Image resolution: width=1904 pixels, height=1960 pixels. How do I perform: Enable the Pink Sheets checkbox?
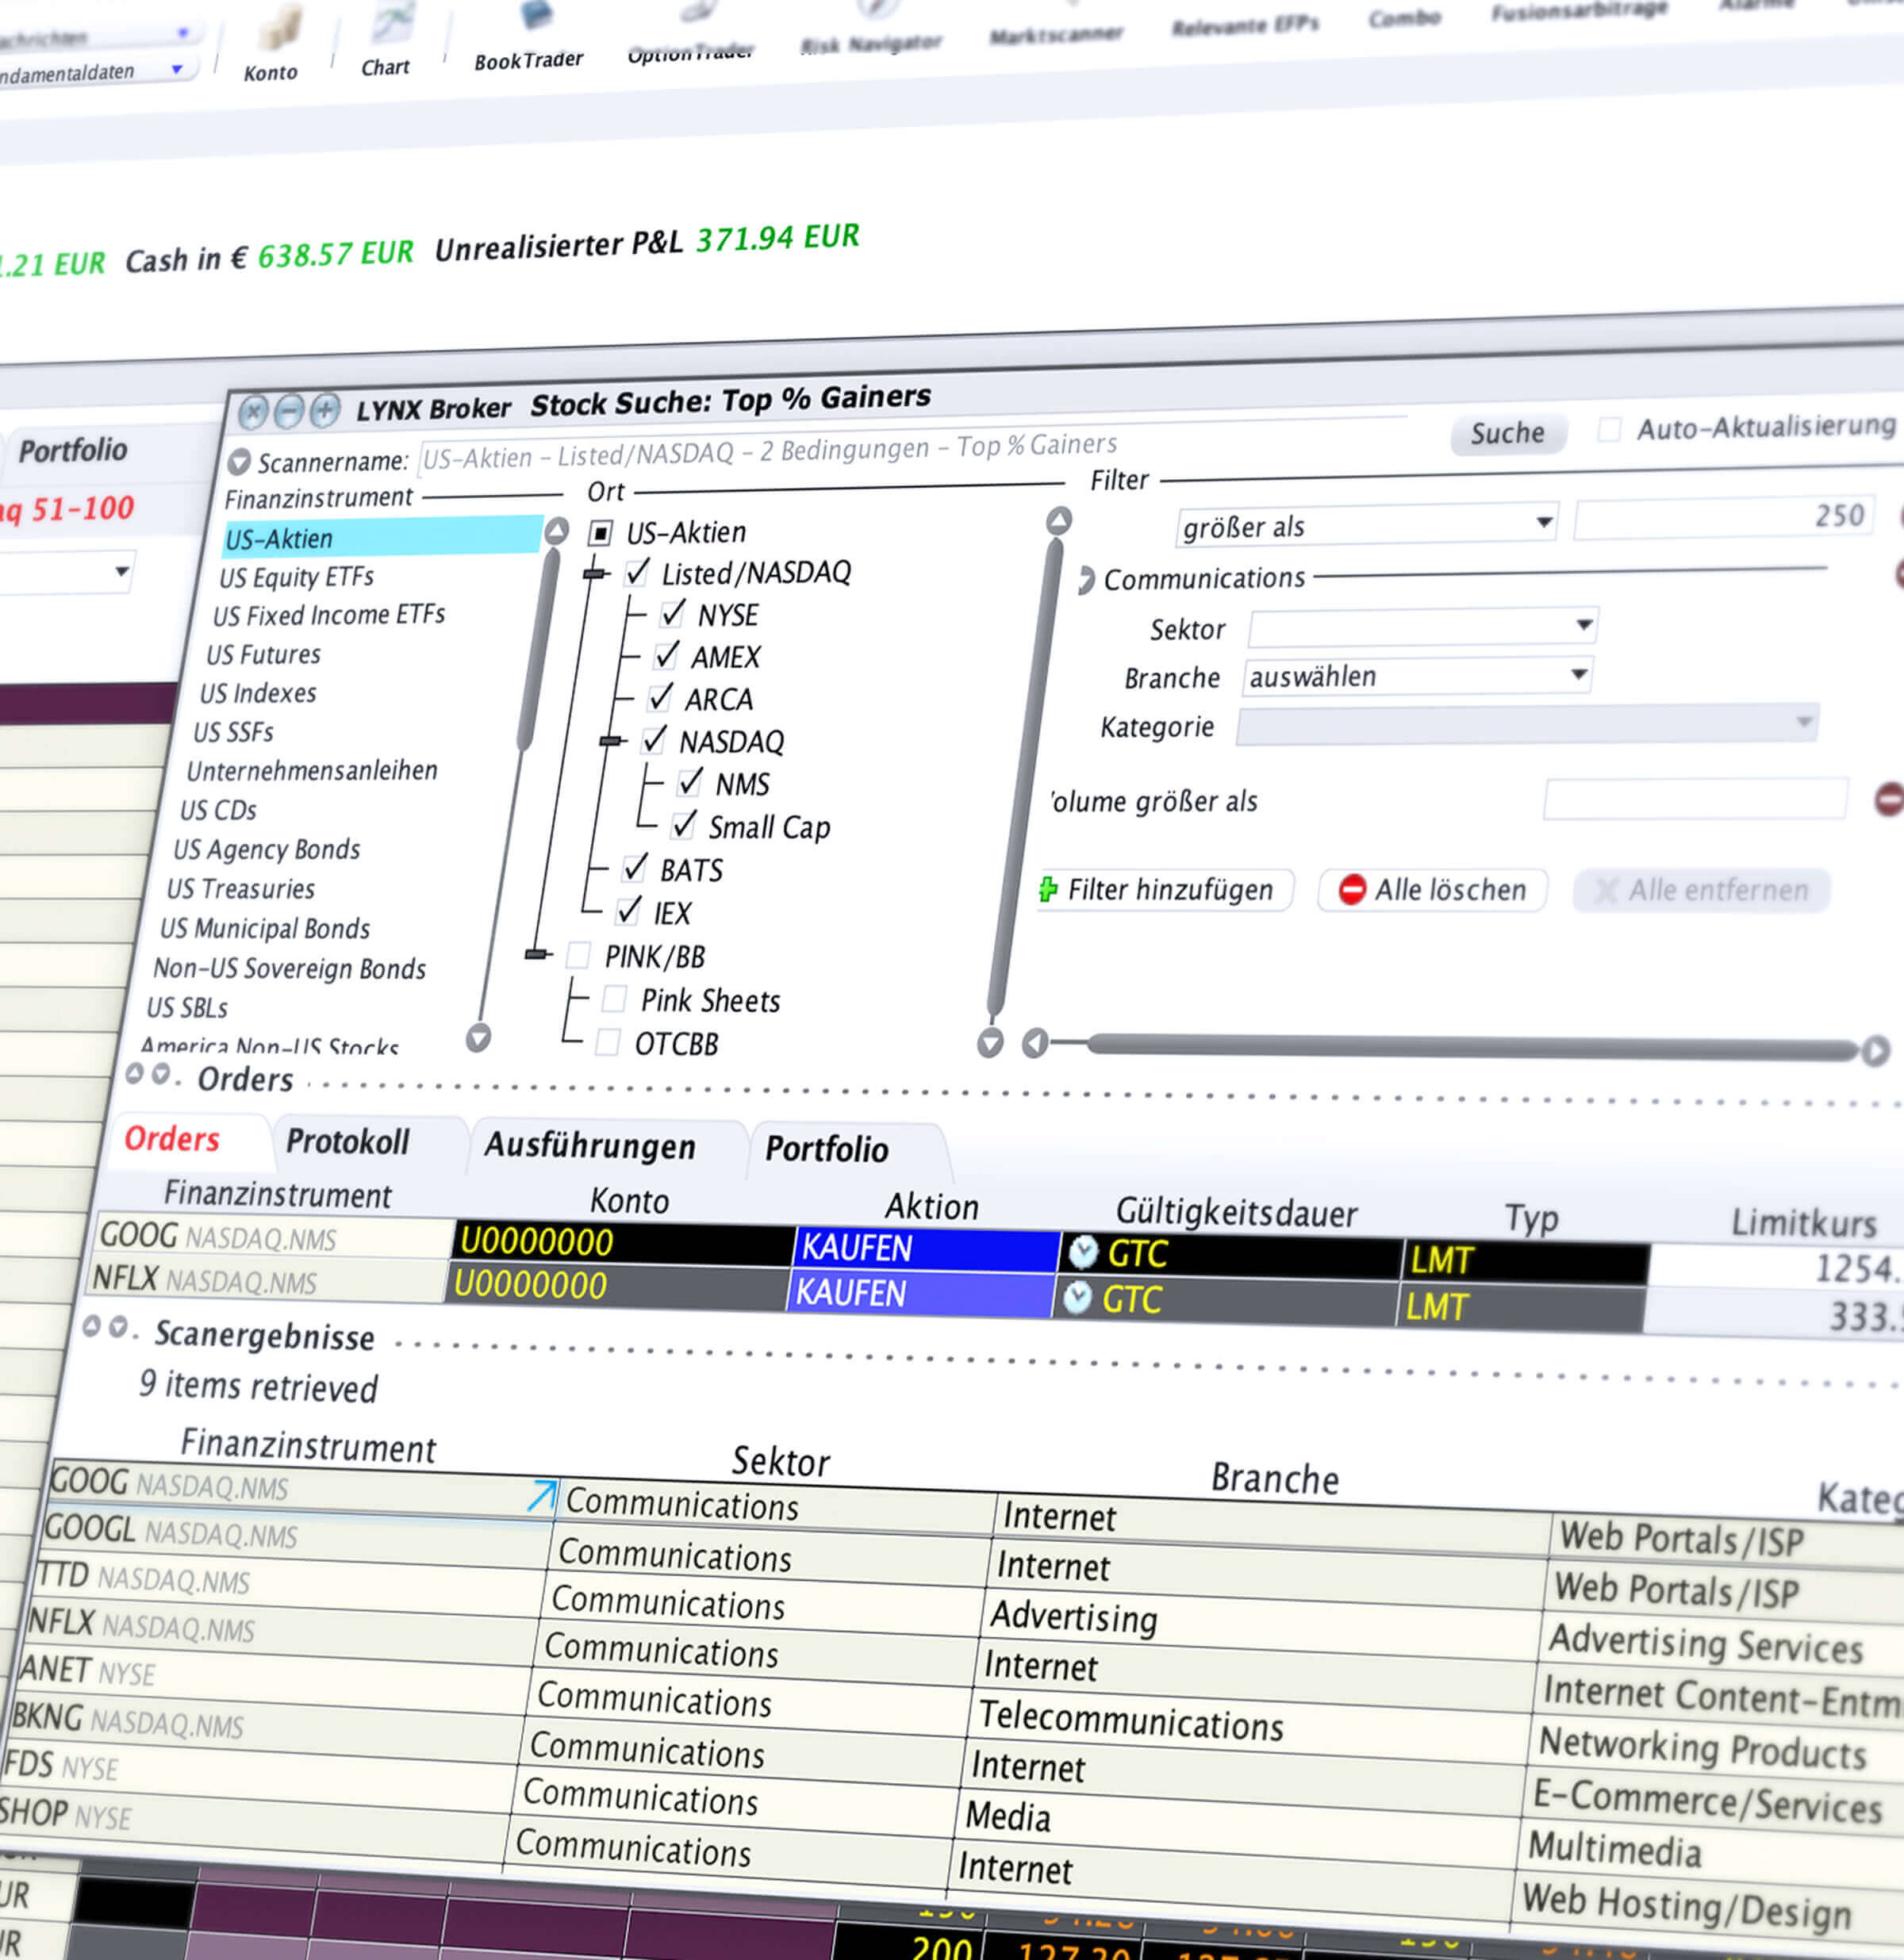point(614,998)
